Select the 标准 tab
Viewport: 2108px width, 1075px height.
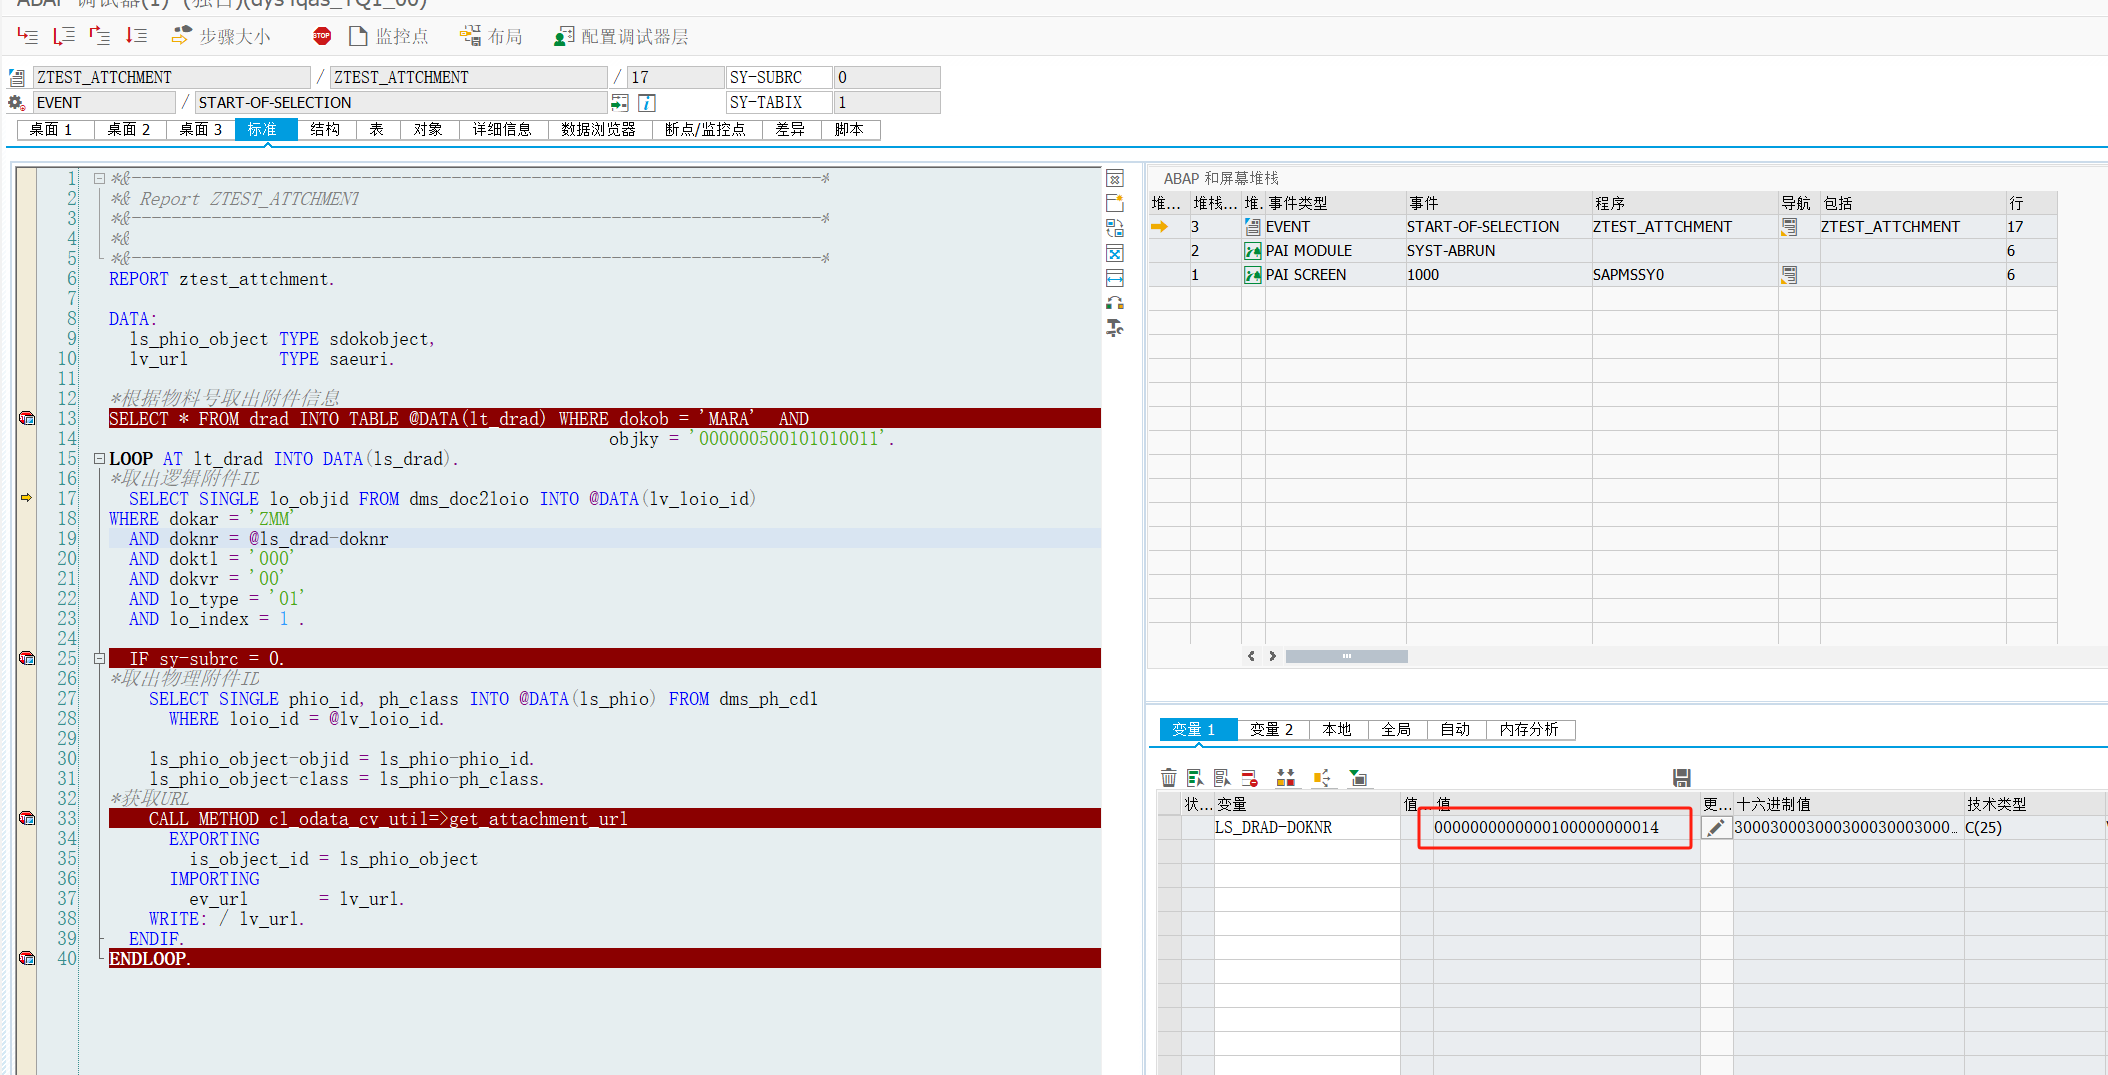tap(266, 129)
